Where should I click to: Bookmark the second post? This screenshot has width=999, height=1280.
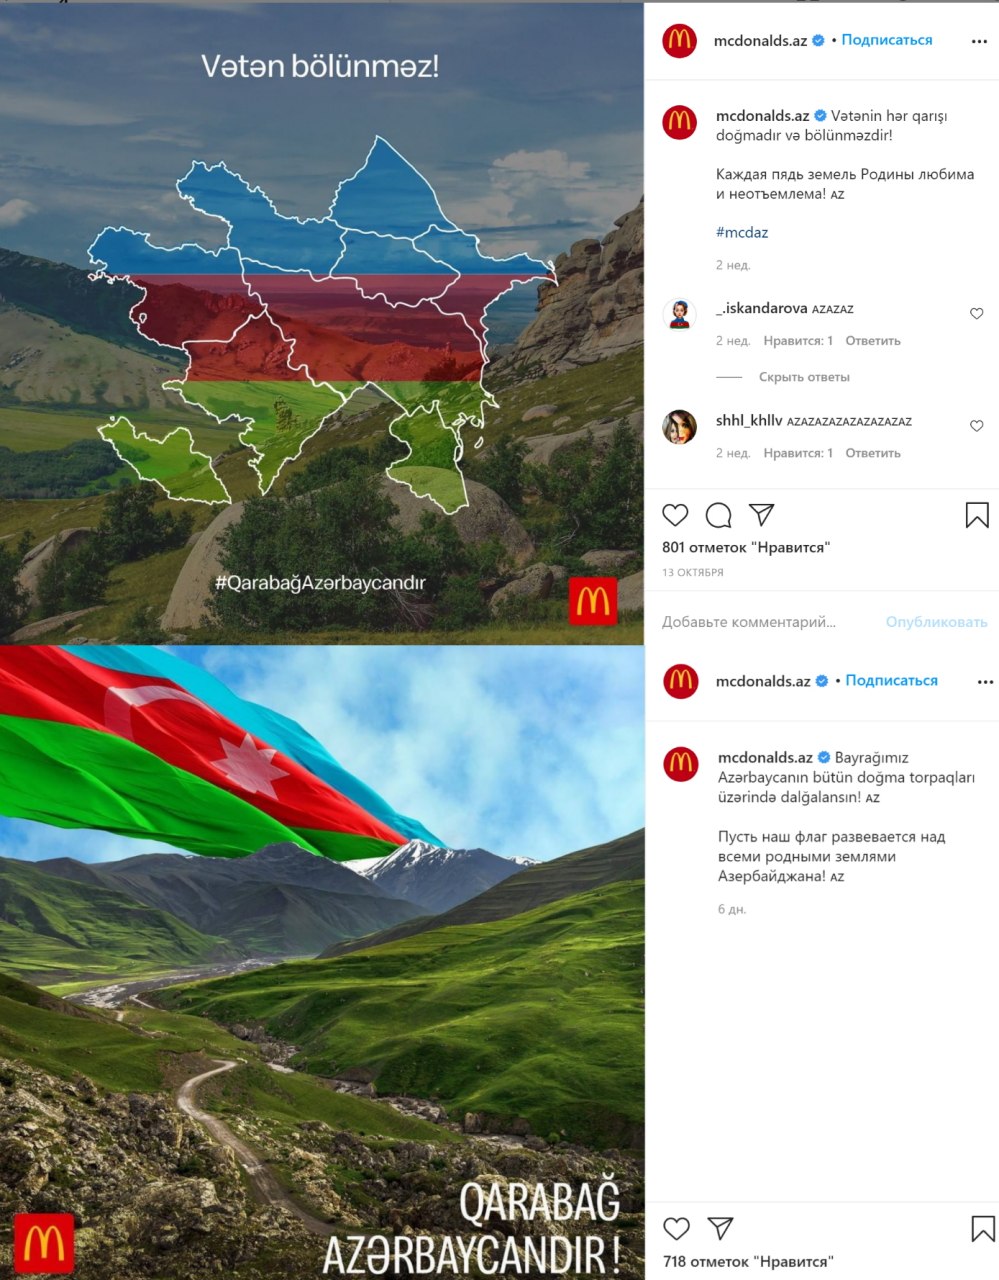983,1229
